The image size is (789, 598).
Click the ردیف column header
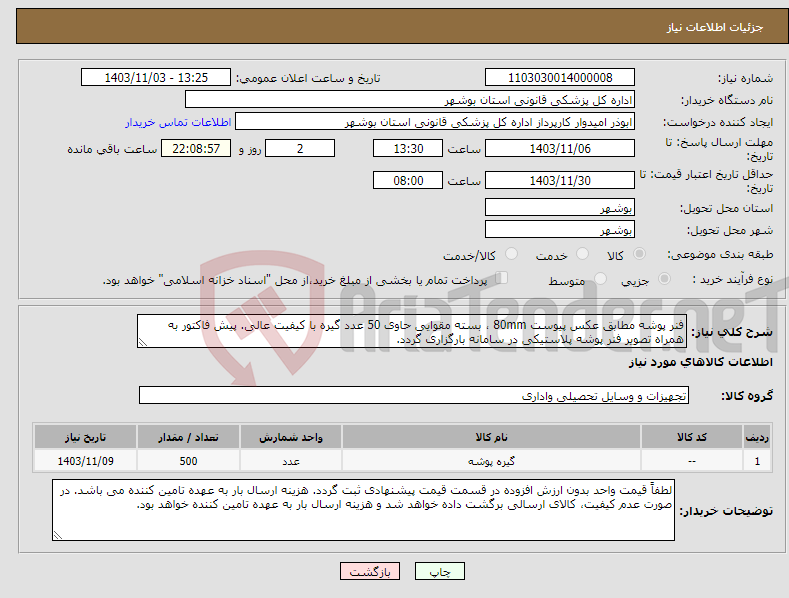pyautogui.click(x=757, y=437)
